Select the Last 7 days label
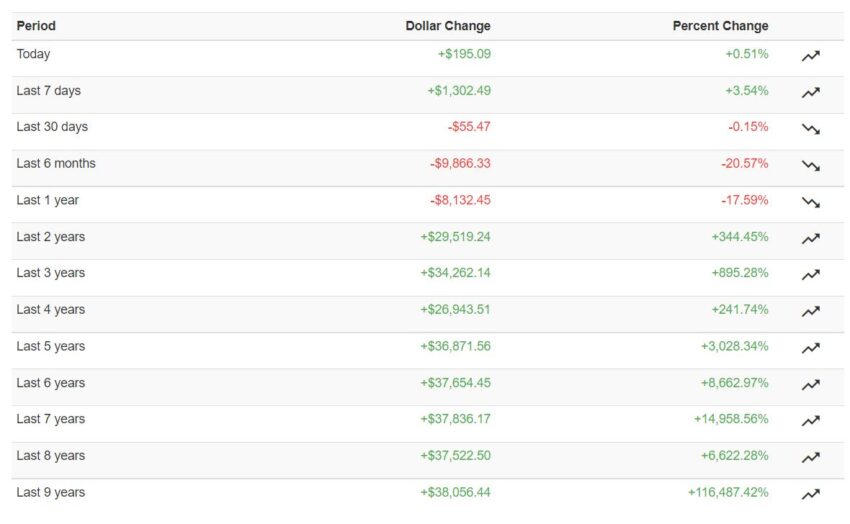 click(48, 90)
